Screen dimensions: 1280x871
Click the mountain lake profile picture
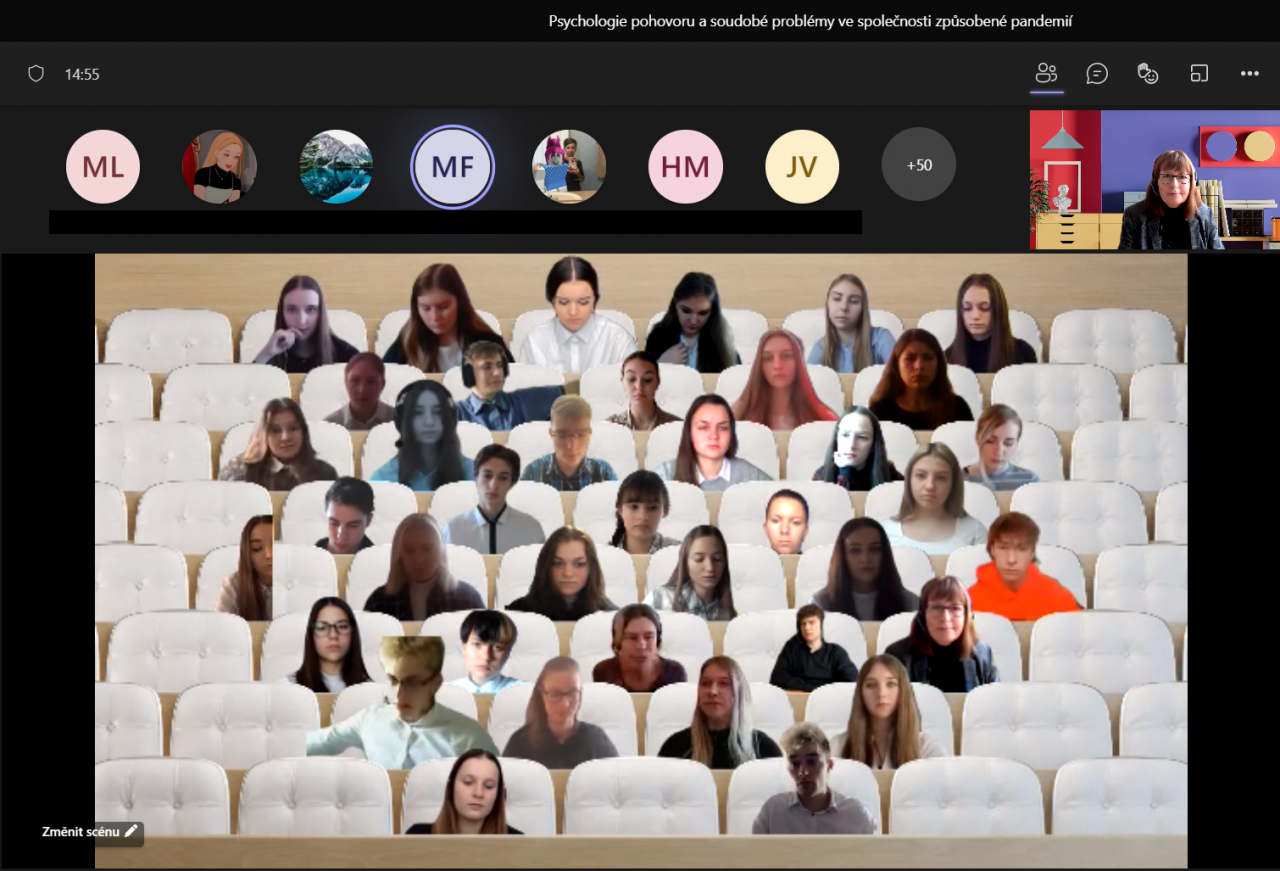click(336, 166)
